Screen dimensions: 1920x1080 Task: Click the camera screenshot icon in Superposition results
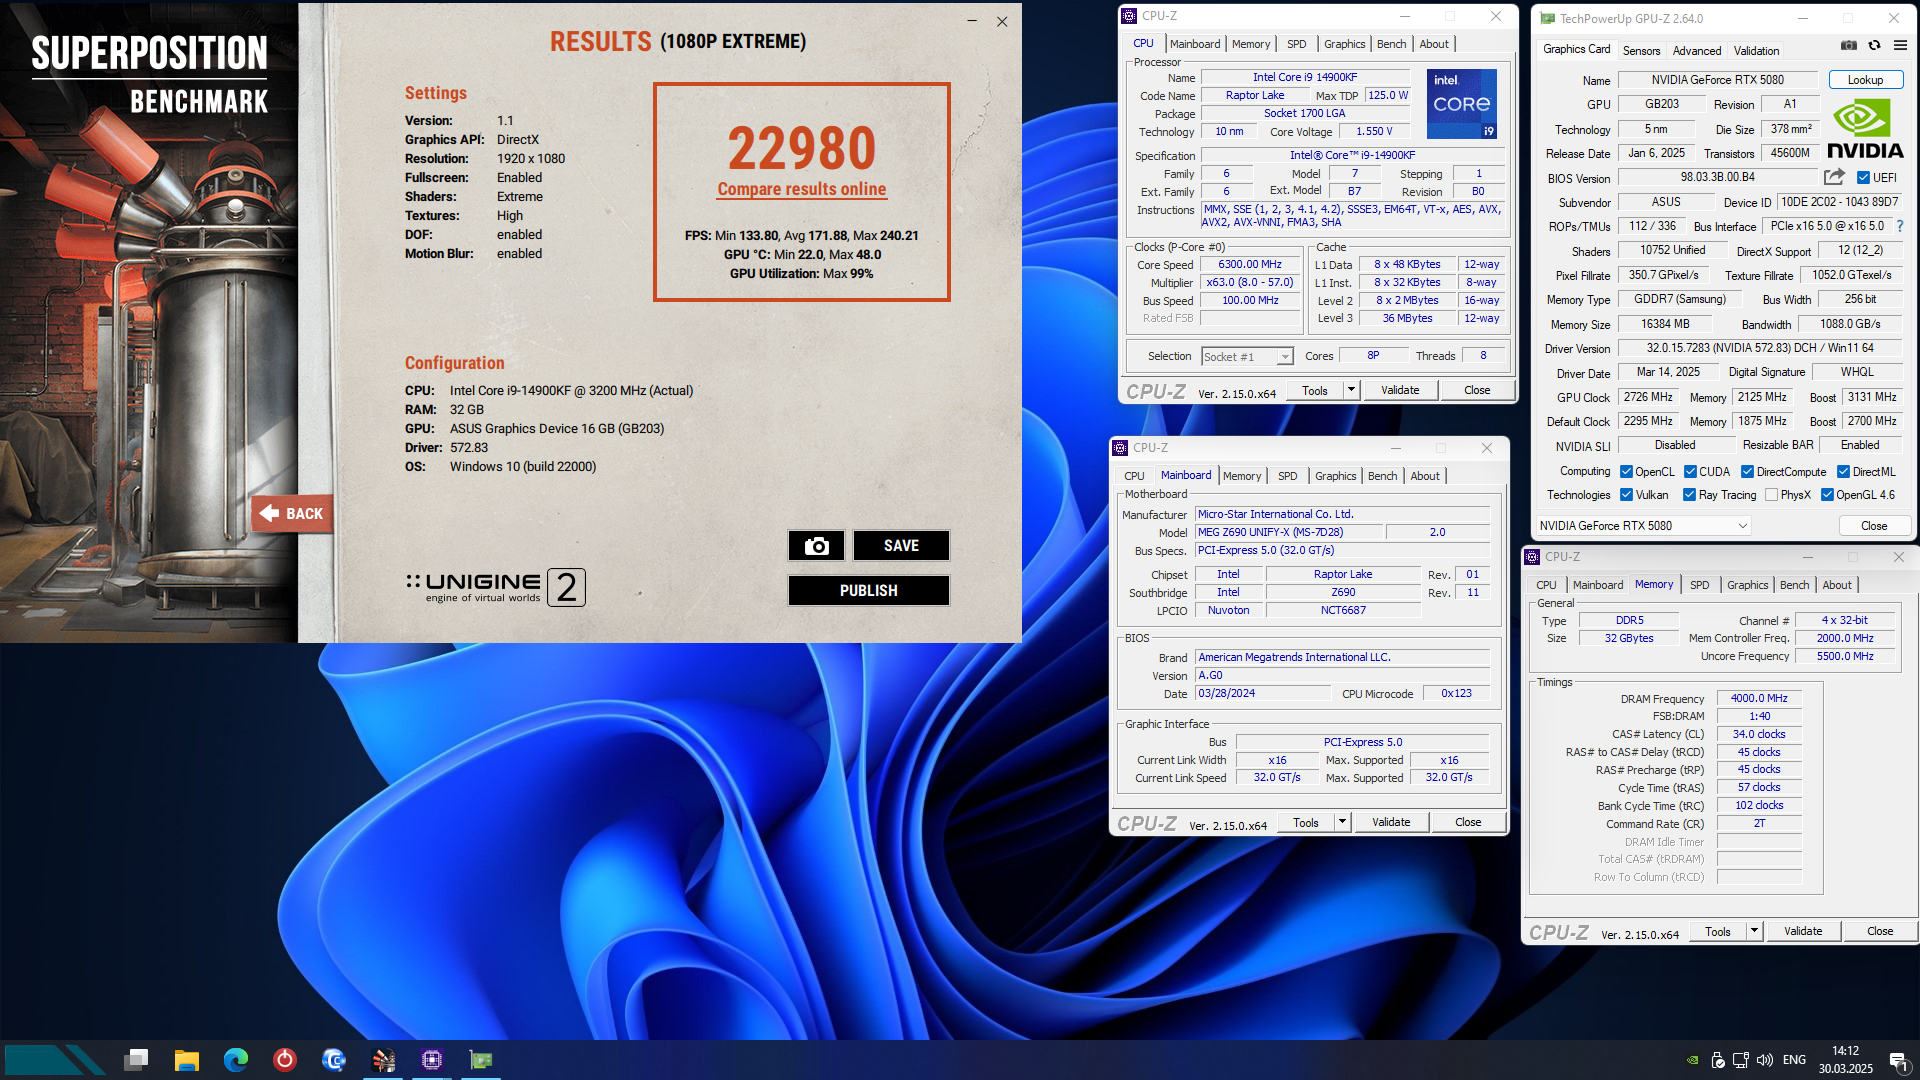pyautogui.click(x=817, y=546)
